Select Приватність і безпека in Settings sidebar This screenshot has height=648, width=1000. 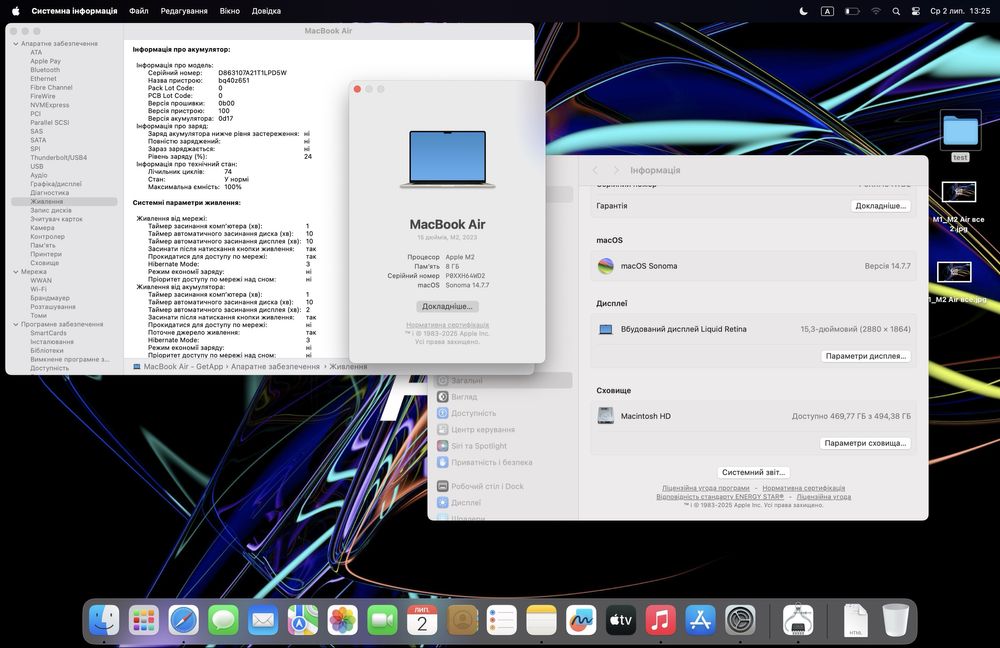(x=503, y=462)
